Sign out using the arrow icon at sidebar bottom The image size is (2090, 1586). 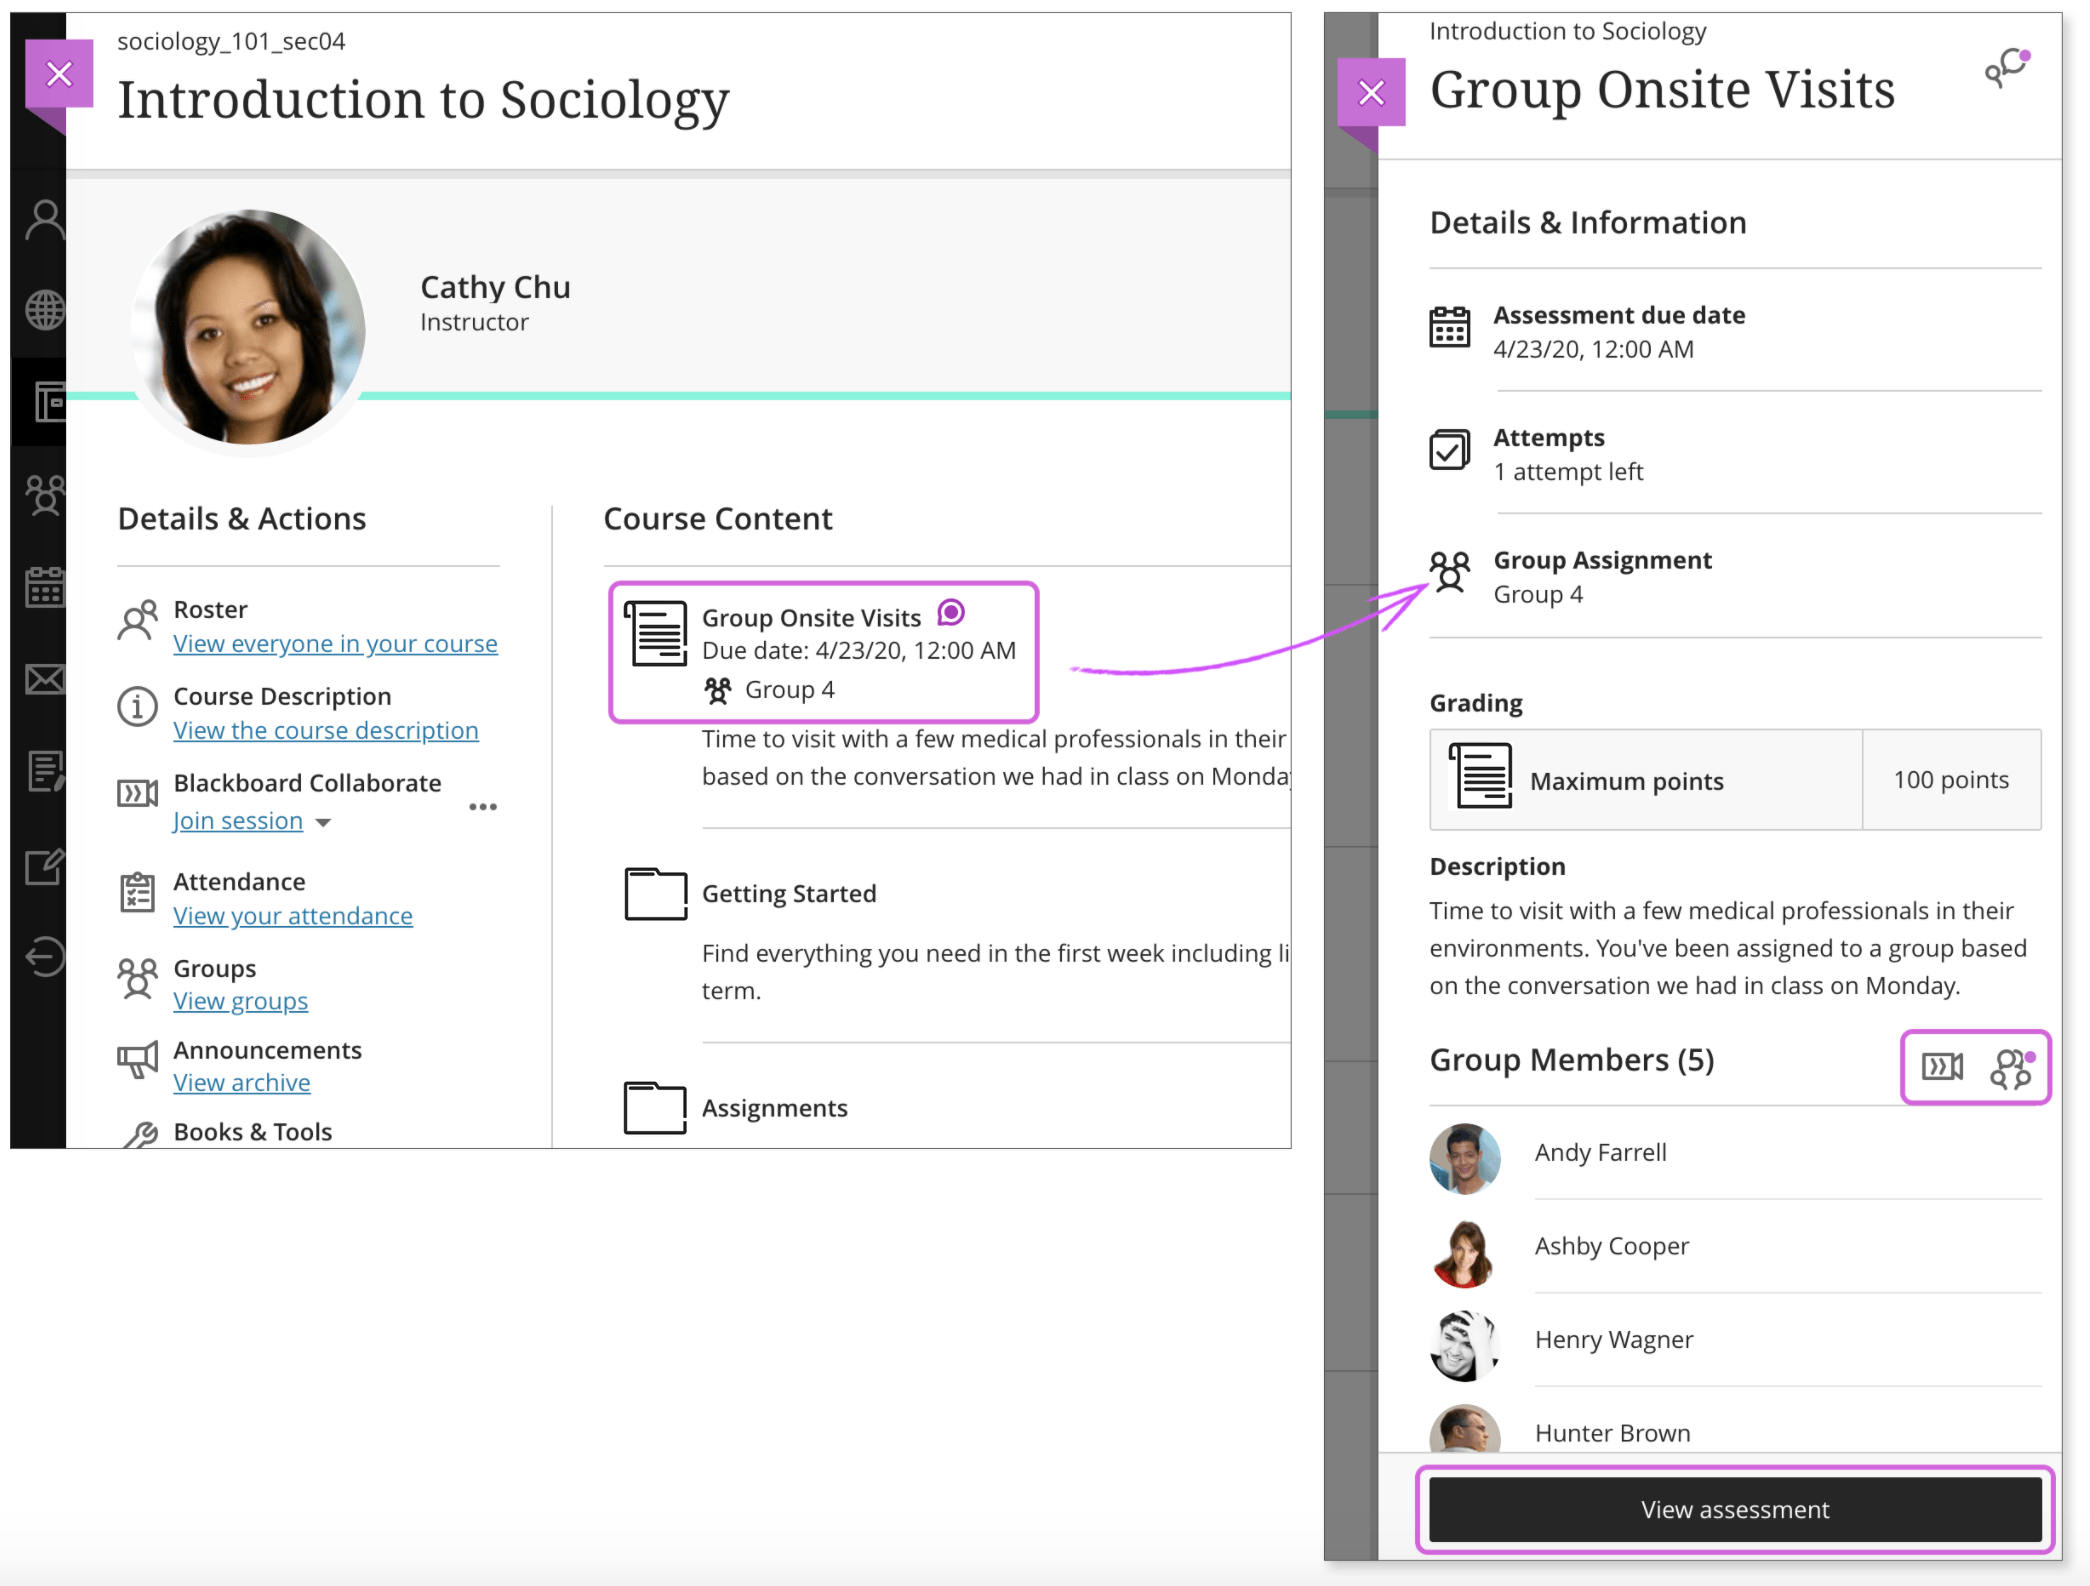tap(44, 956)
